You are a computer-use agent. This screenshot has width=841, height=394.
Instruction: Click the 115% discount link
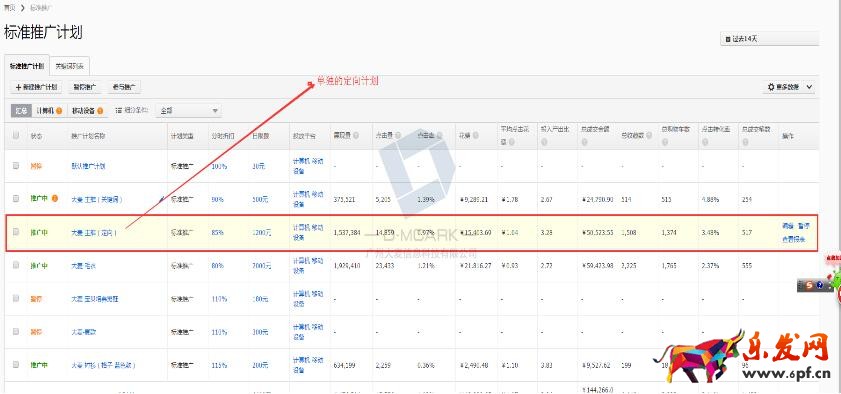pos(219,366)
